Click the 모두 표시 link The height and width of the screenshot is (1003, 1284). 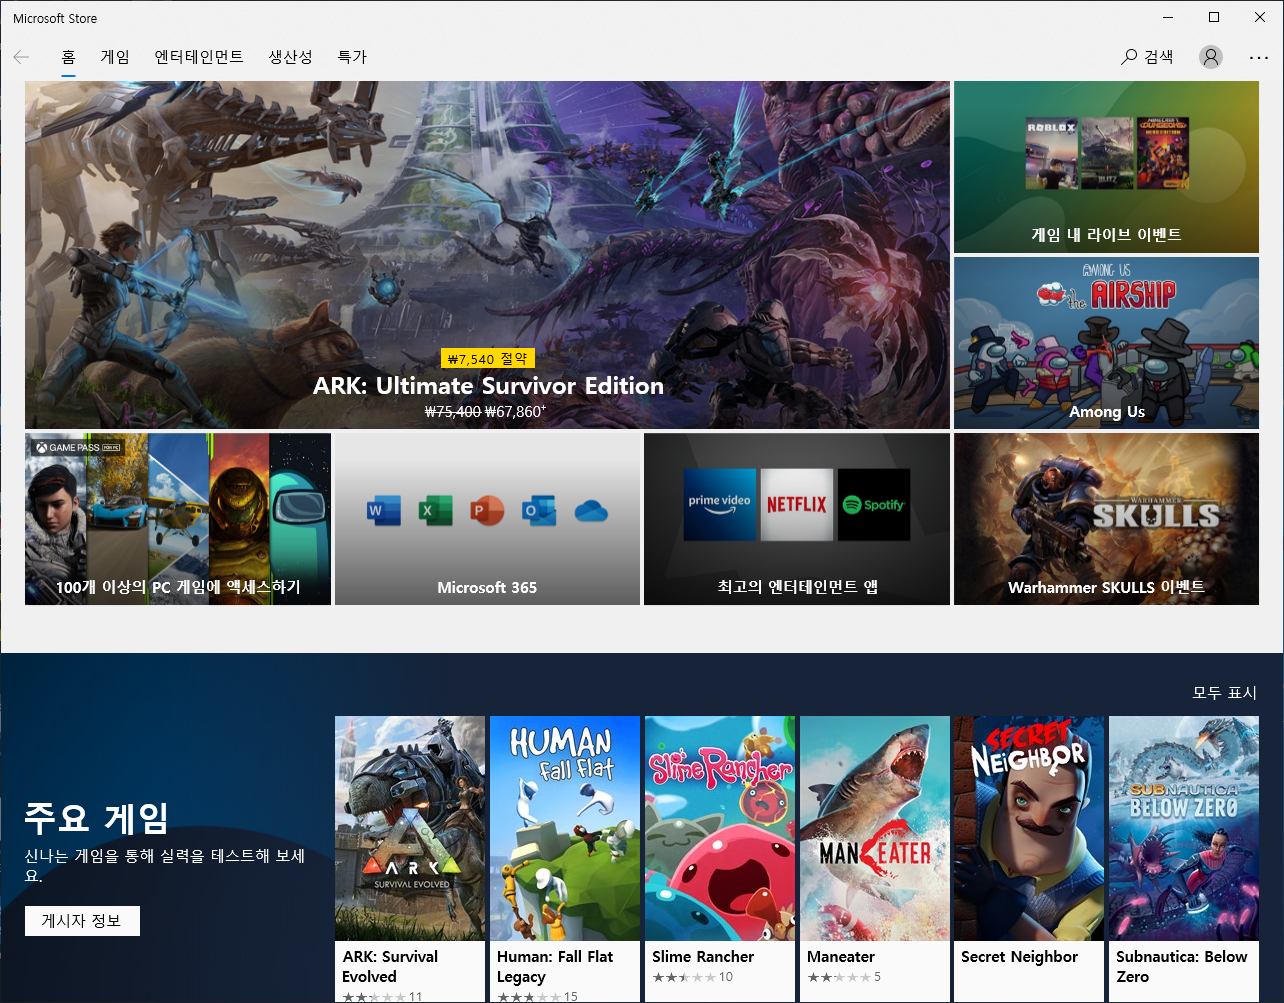point(1224,693)
